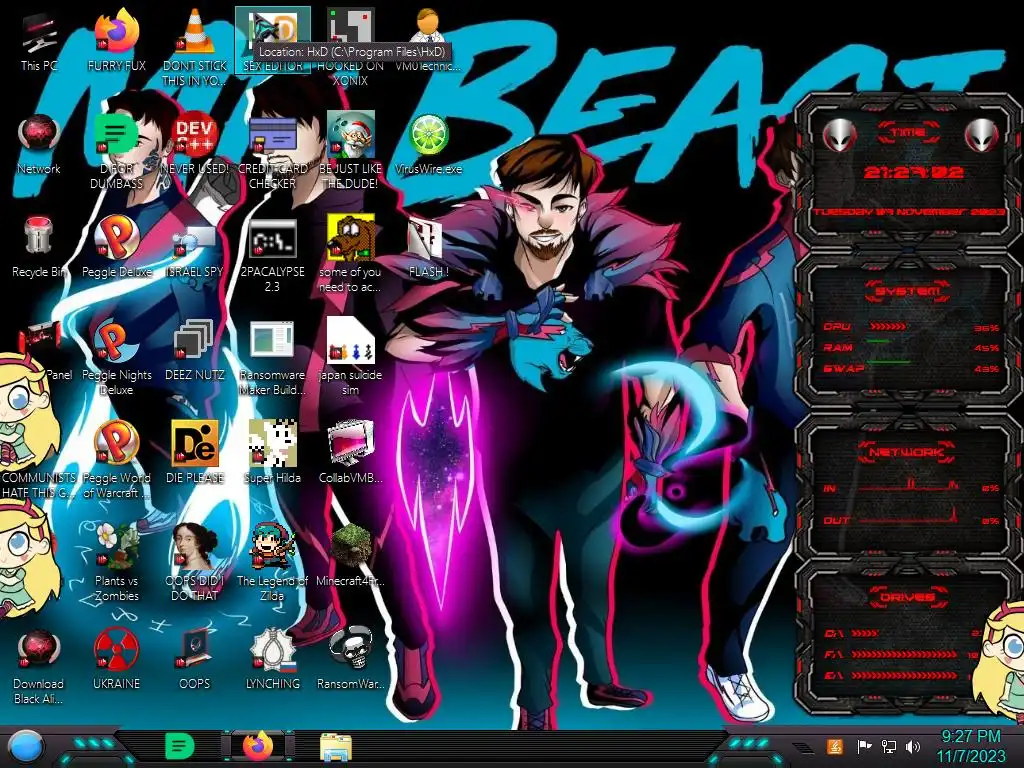Viewport: 1024px width, 768px height.
Task: Click the left alien head widget icon
Action: pyautogui.click(x=839, y=135)
